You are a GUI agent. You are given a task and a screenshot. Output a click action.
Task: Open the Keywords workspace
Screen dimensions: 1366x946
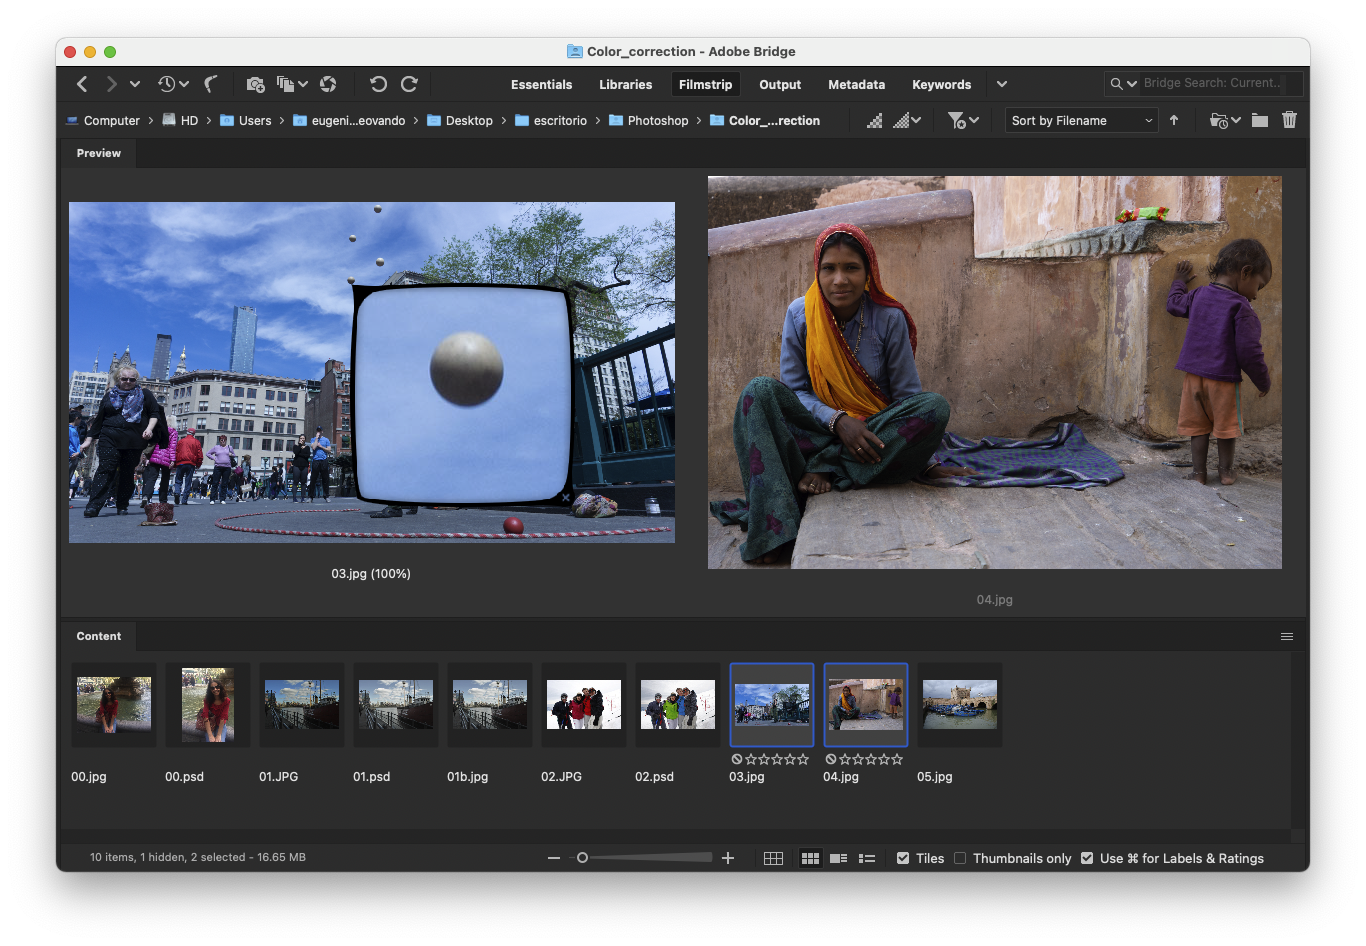coord(941,84)
